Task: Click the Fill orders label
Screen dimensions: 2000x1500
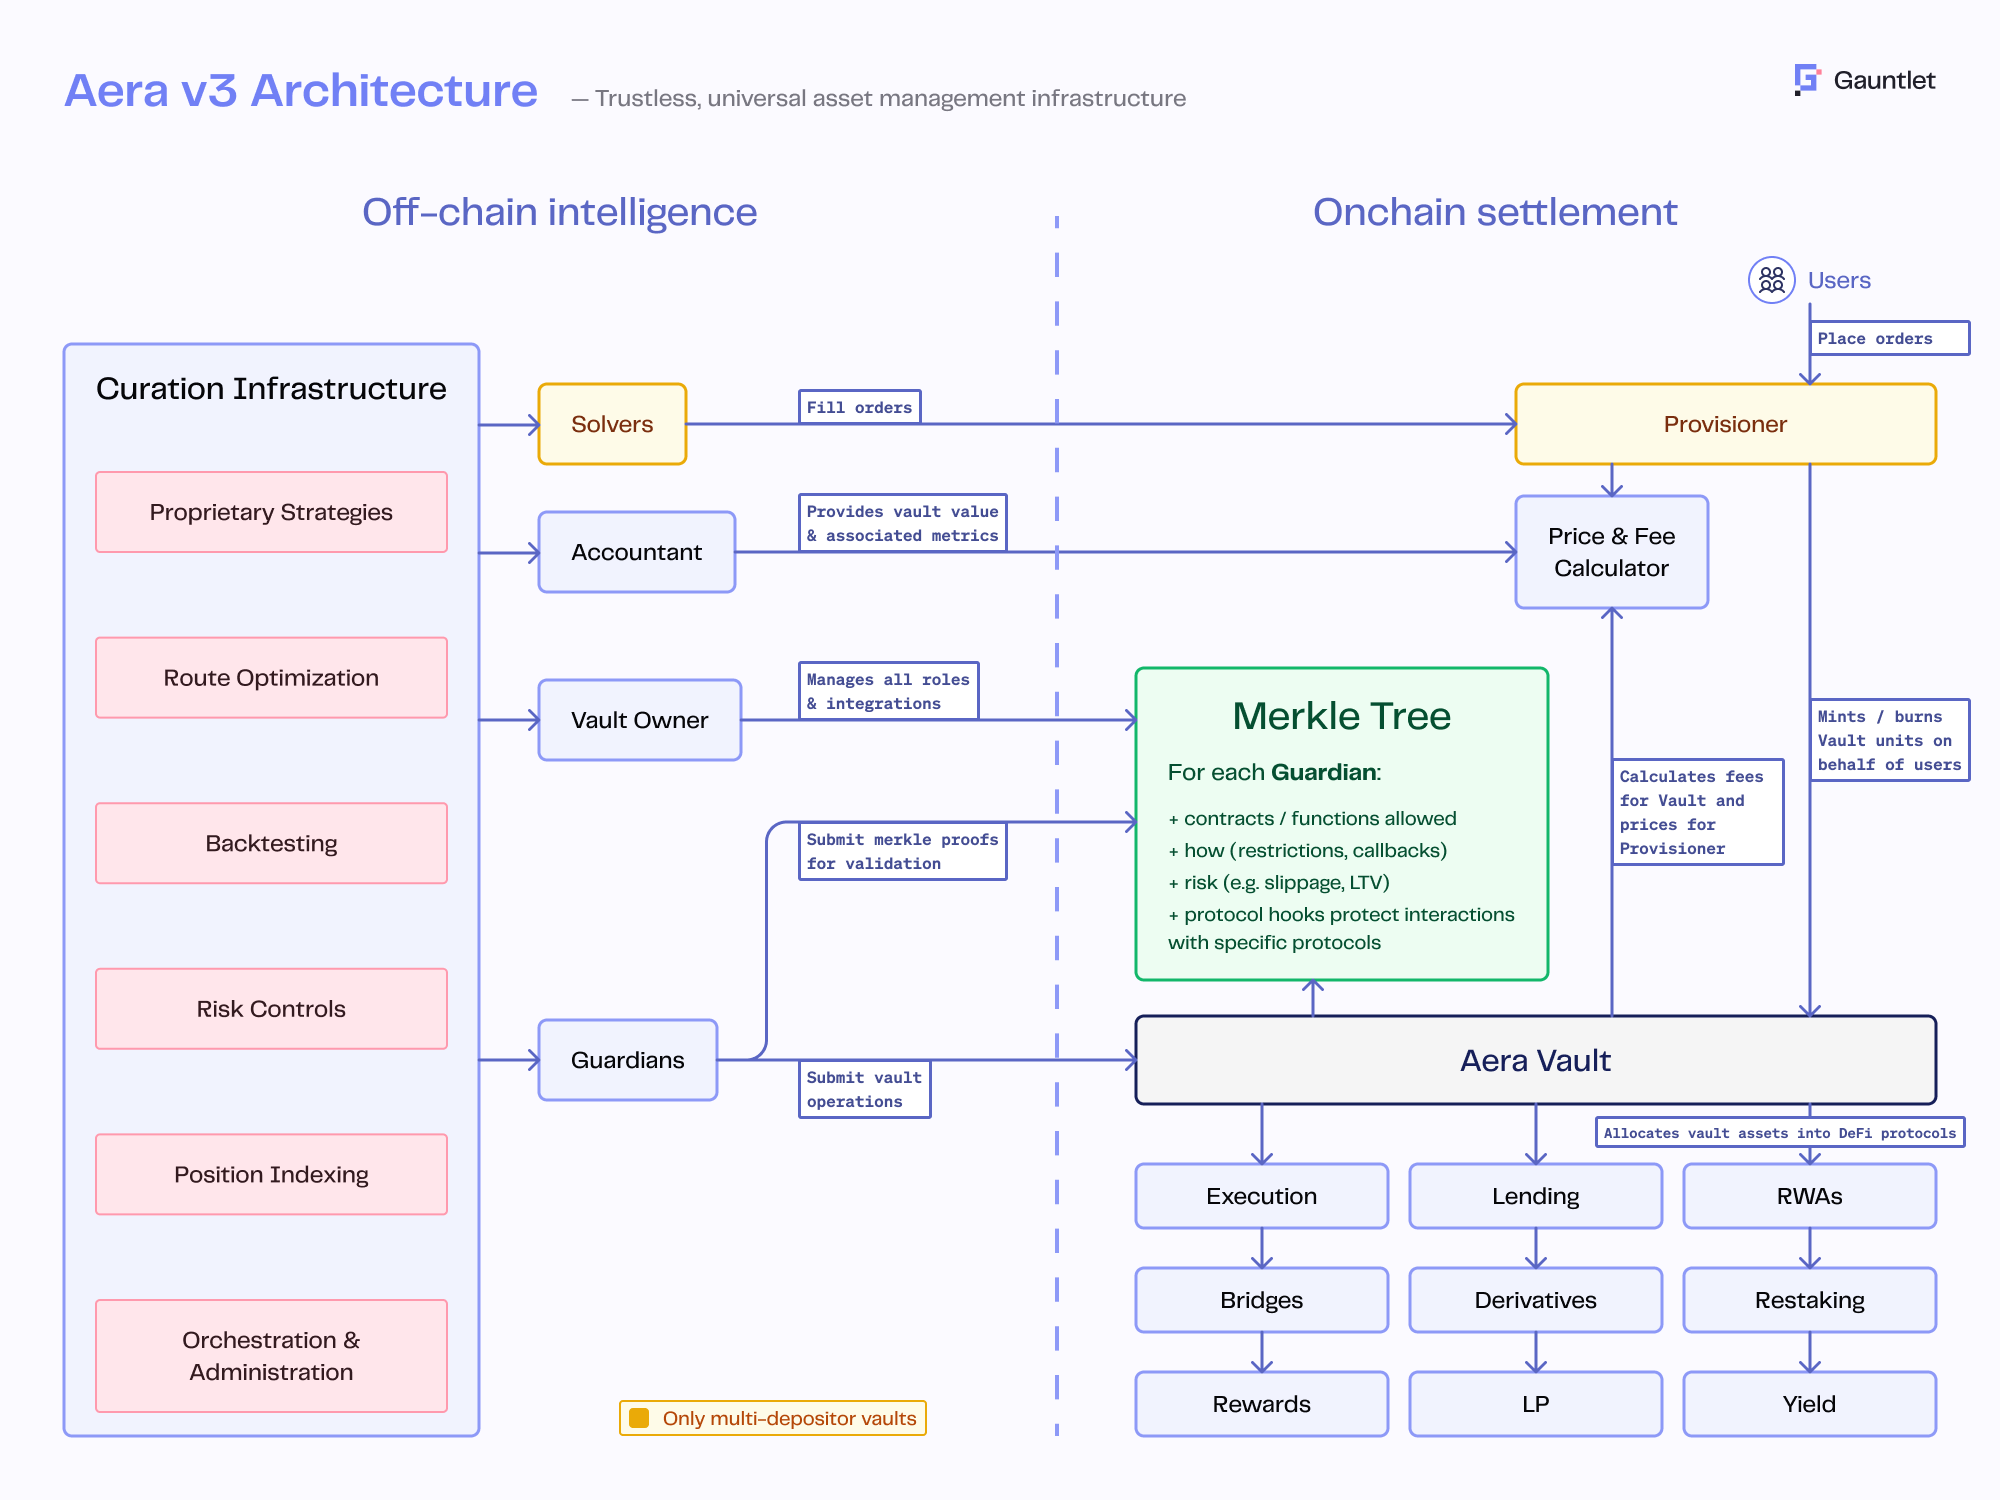Action: tap(859, 407)
